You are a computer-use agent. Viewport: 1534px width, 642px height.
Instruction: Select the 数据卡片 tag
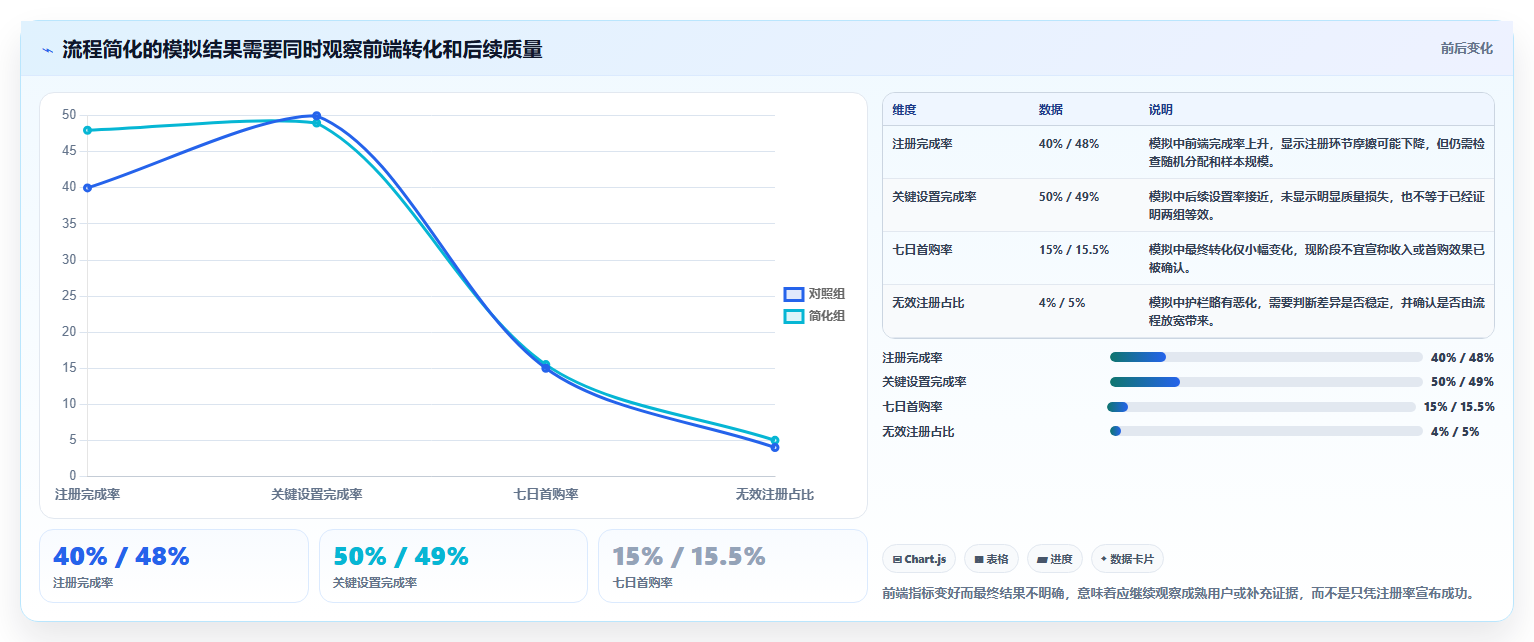(1127, 559)
